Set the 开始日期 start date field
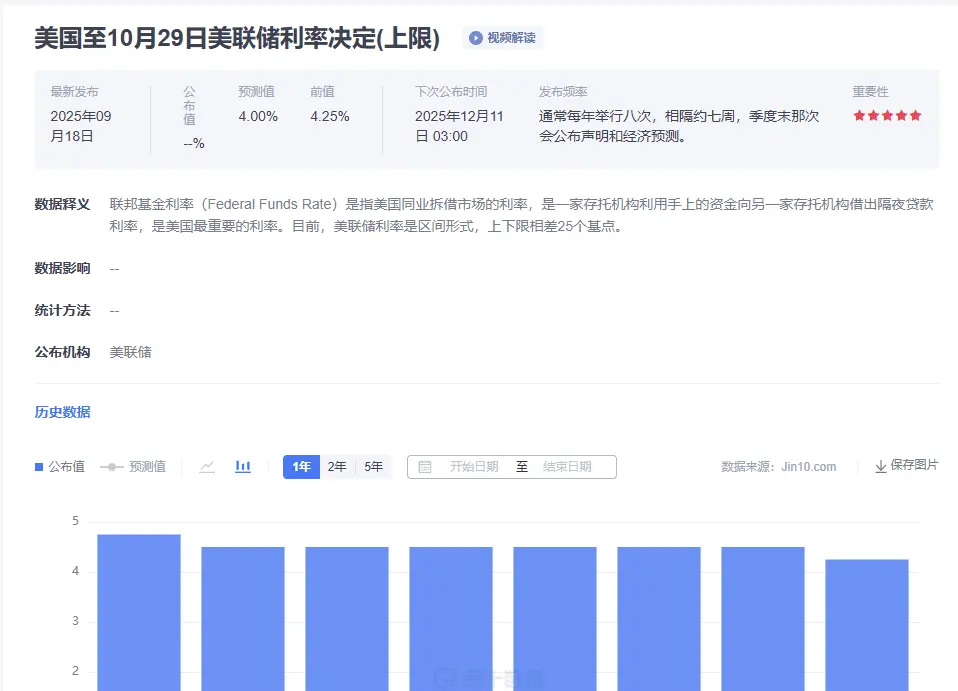Image resolution: width=958 pixels, height=691 pixels. [474, 467]
